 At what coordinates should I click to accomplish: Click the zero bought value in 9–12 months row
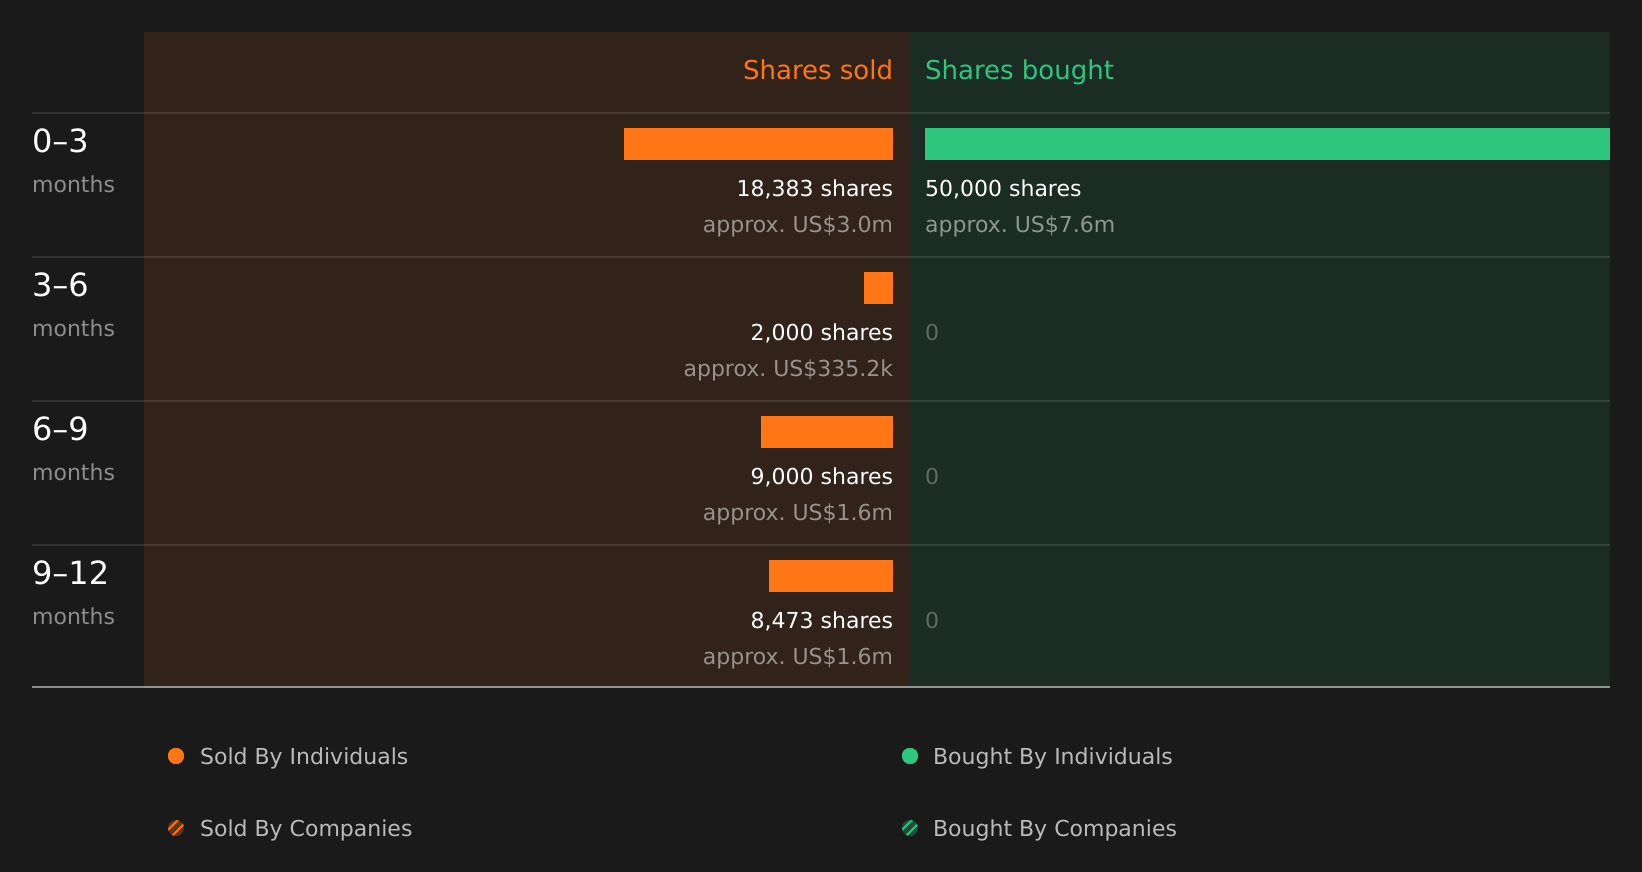pyautogui.click(x=932, y=621)
